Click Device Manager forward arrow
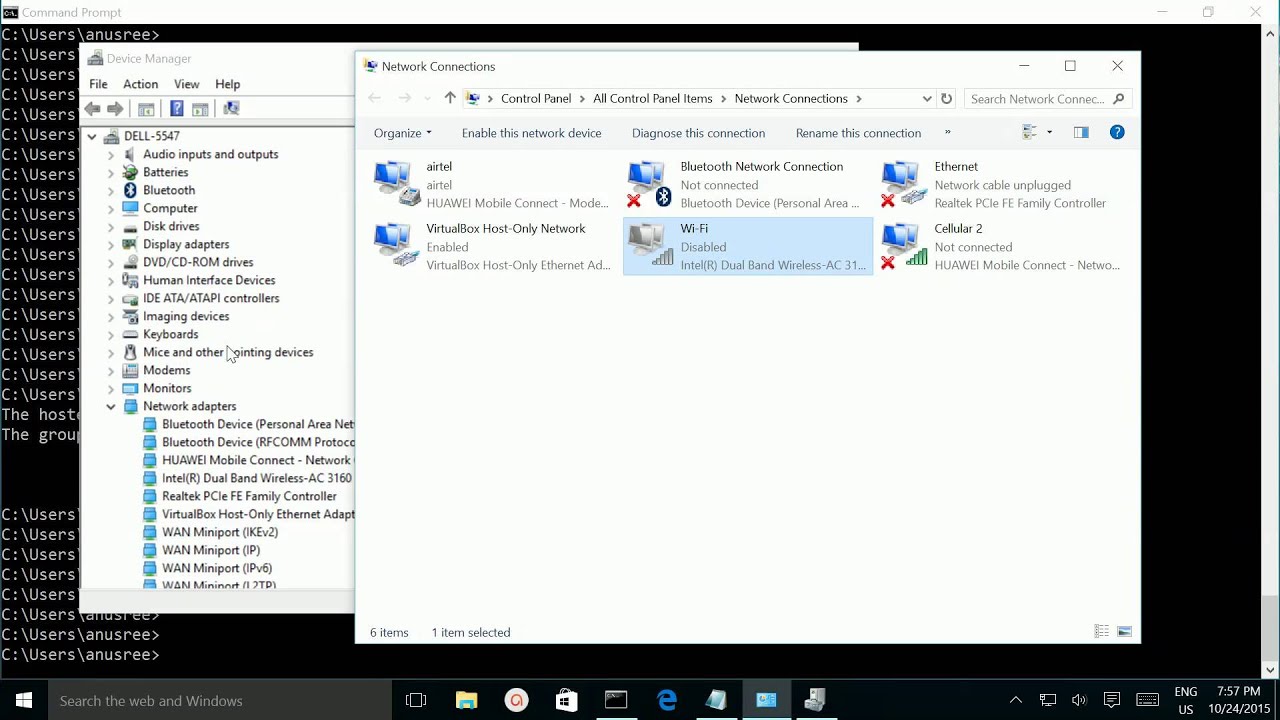Image resolution: width=1280 pixels, height=720 pixels. point(115,108)
